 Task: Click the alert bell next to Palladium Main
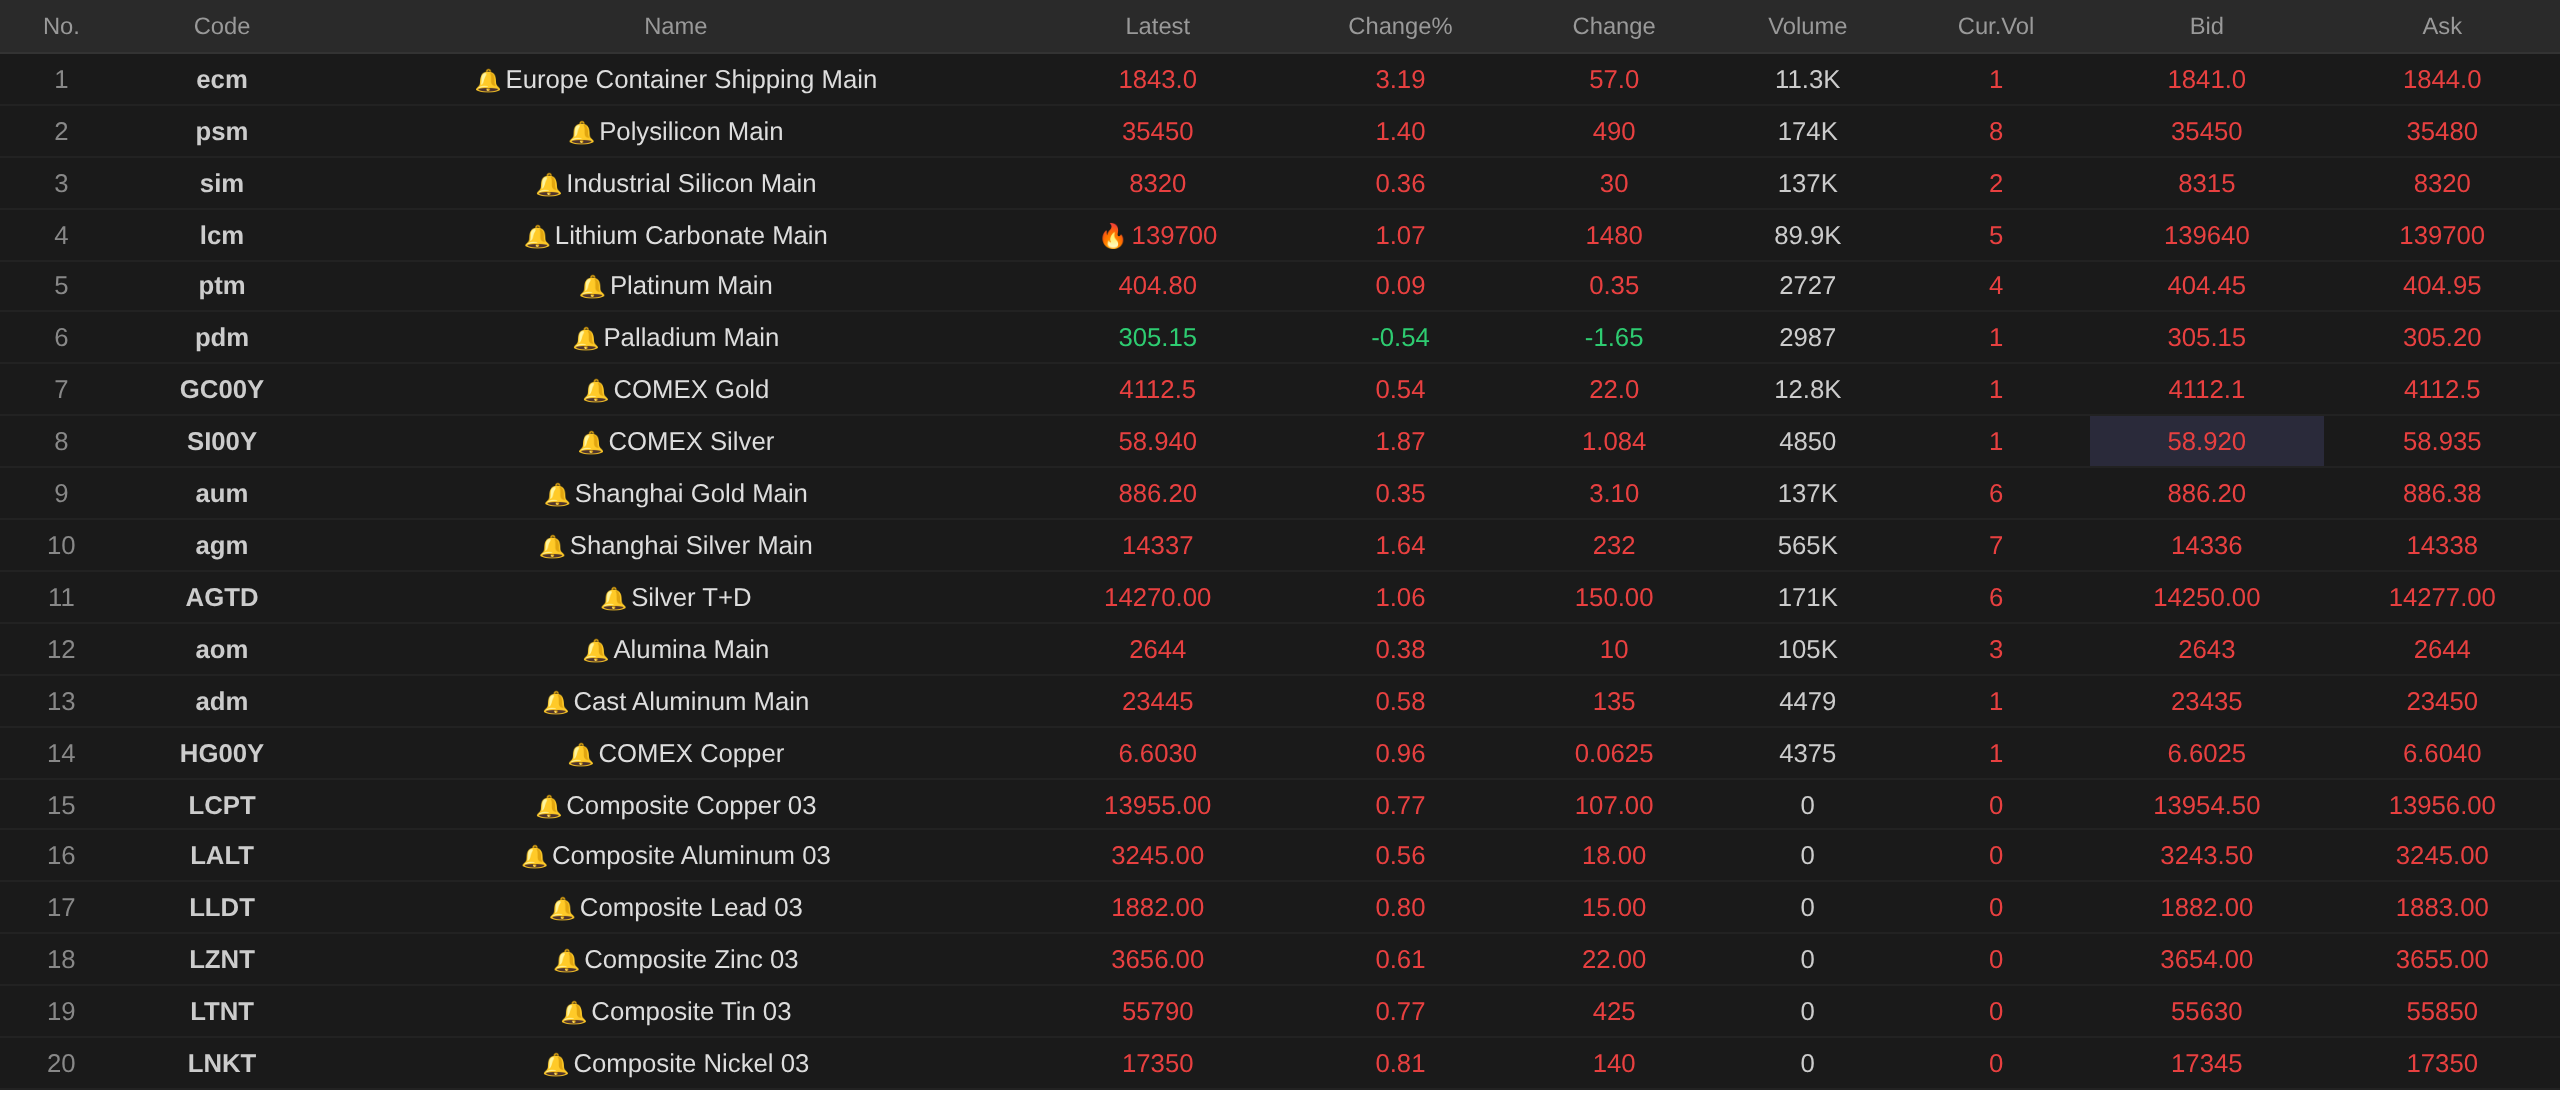point(585,339)
